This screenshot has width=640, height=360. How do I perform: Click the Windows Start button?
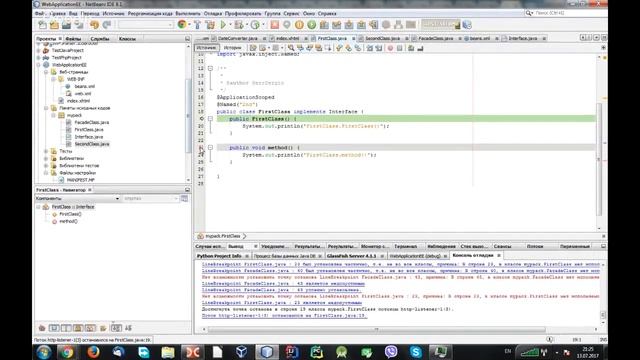[44, 351]
